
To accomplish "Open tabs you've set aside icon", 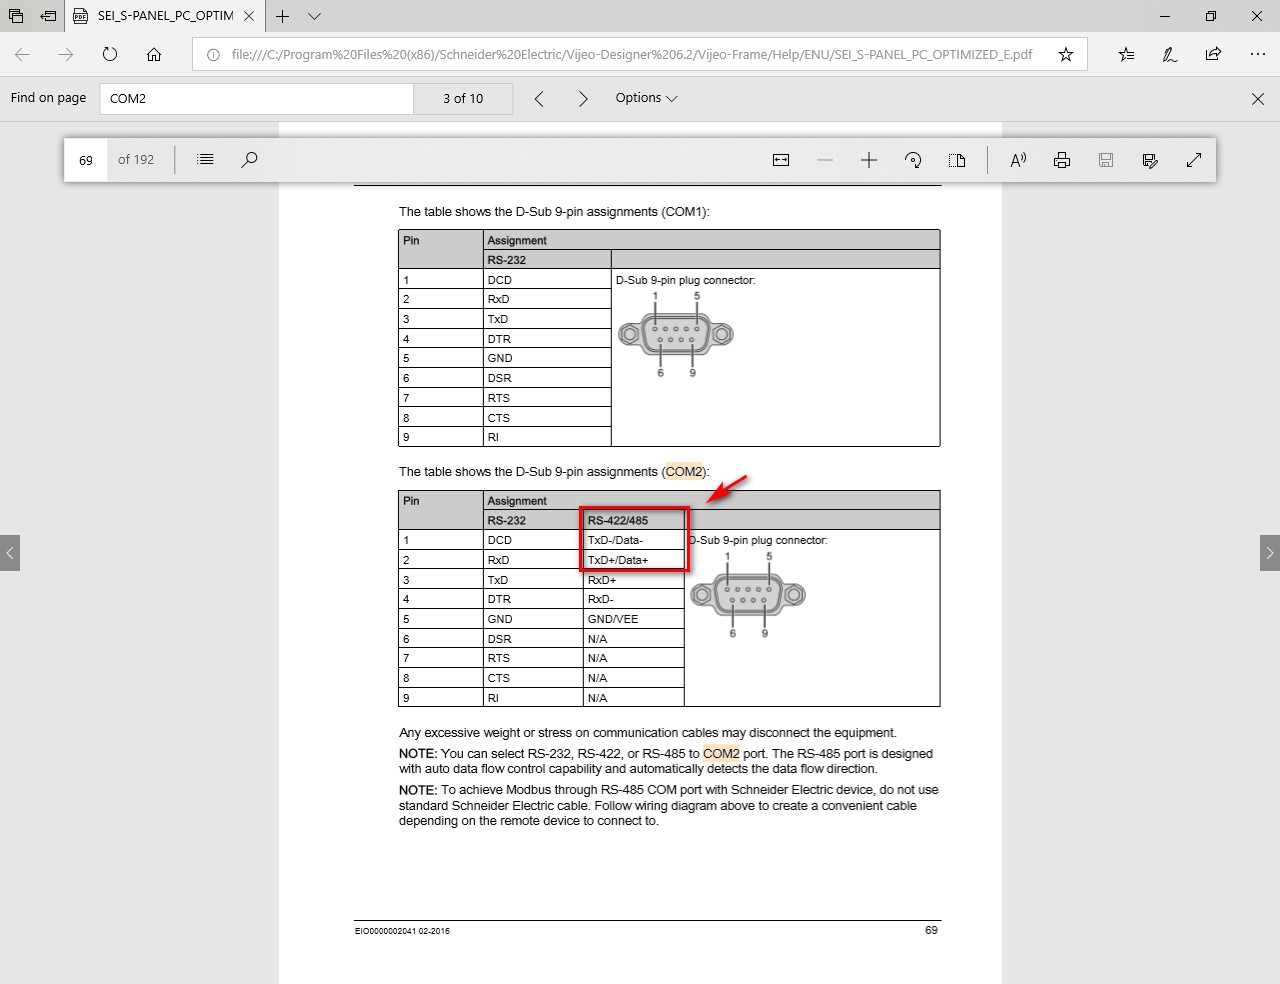I will 16,16.
